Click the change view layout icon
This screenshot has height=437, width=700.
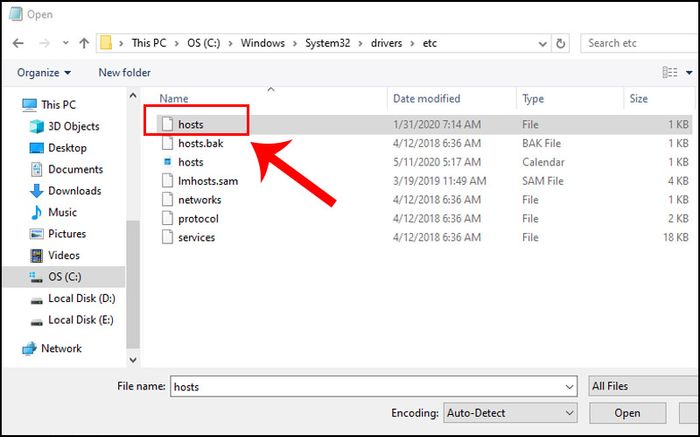670,73
